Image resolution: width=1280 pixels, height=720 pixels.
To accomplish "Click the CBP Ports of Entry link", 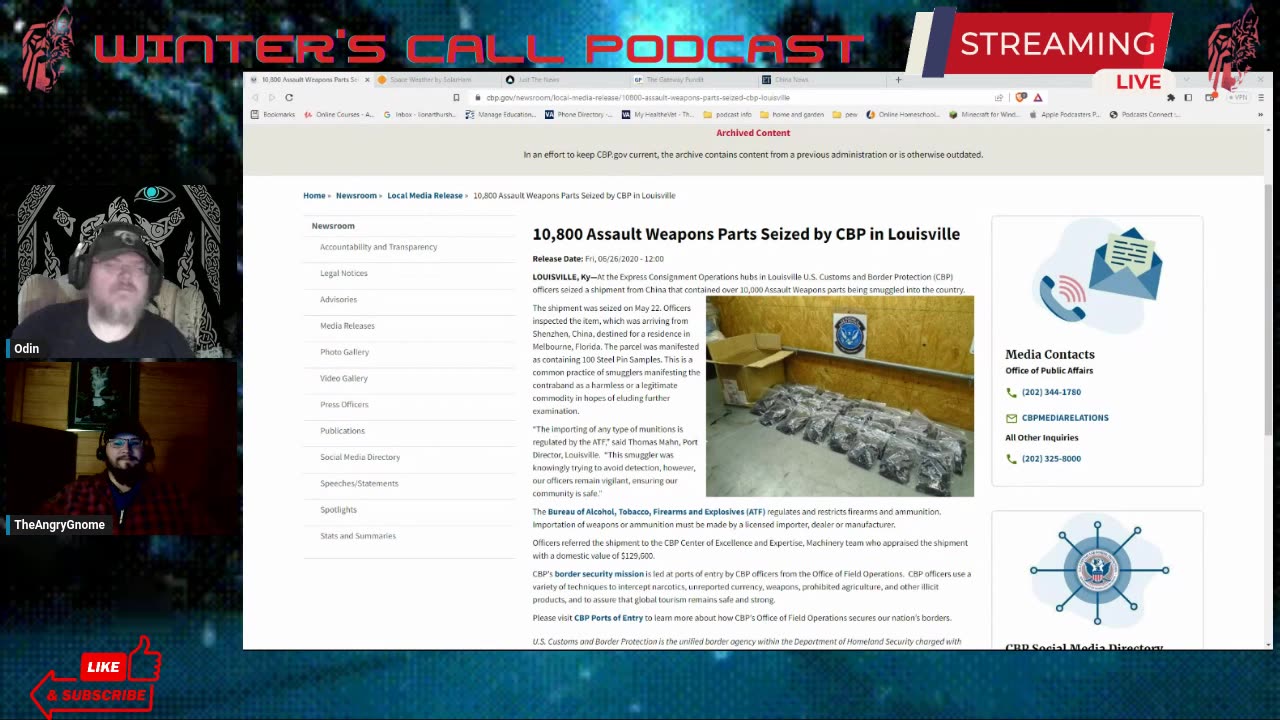I will 608,618.
